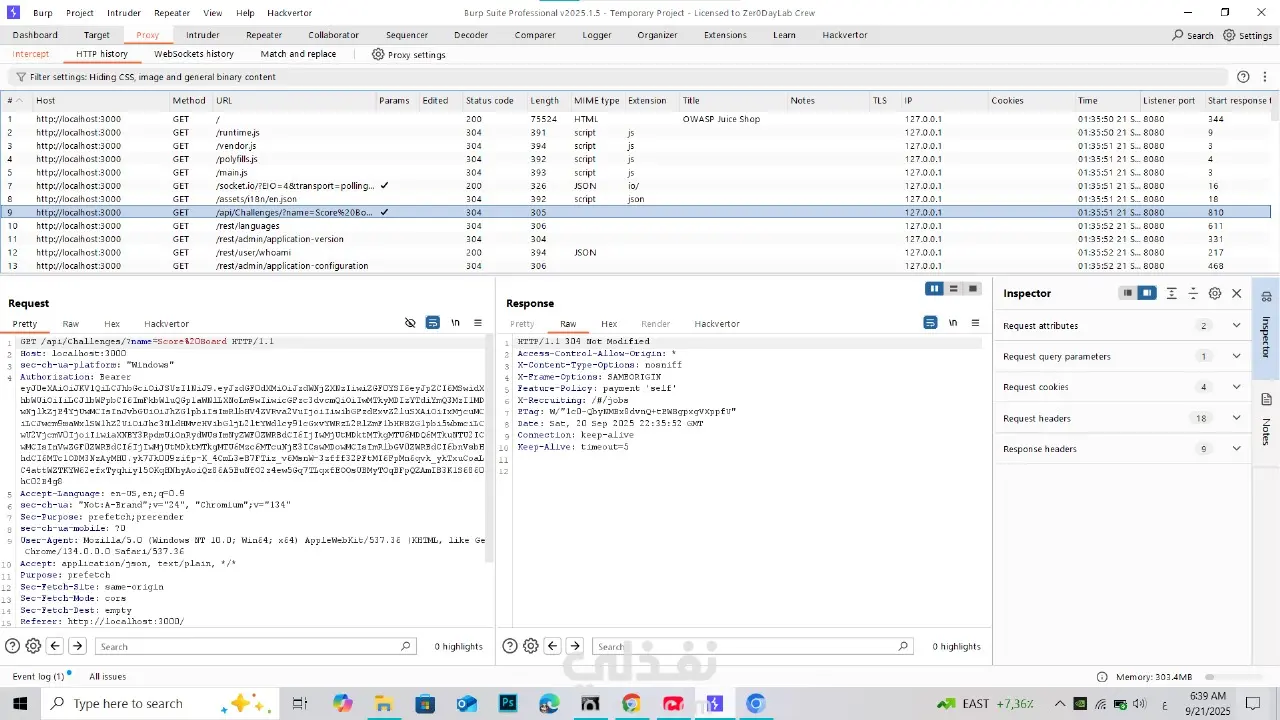Open Request editor hamburger menu
The image size is (1280, 720).
478,323
